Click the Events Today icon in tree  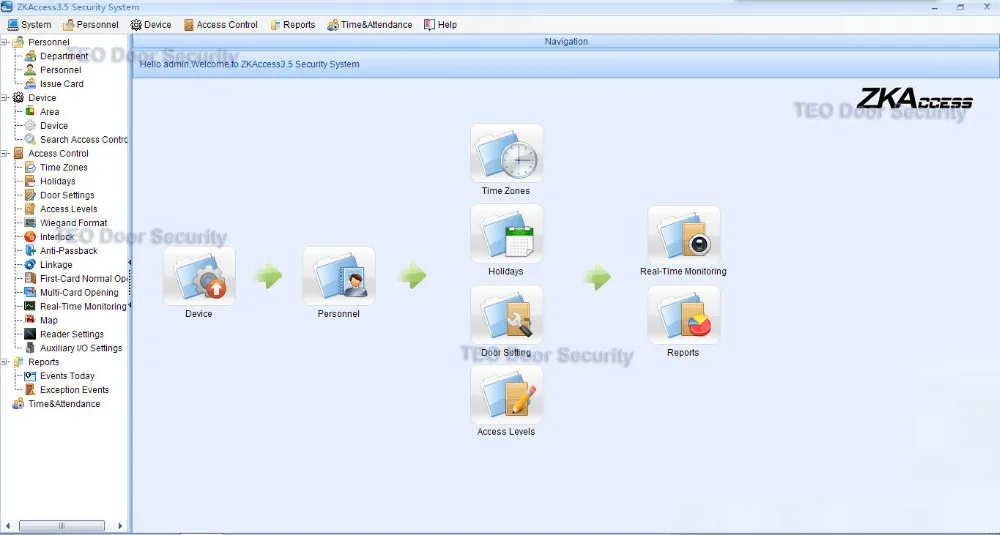30,376
